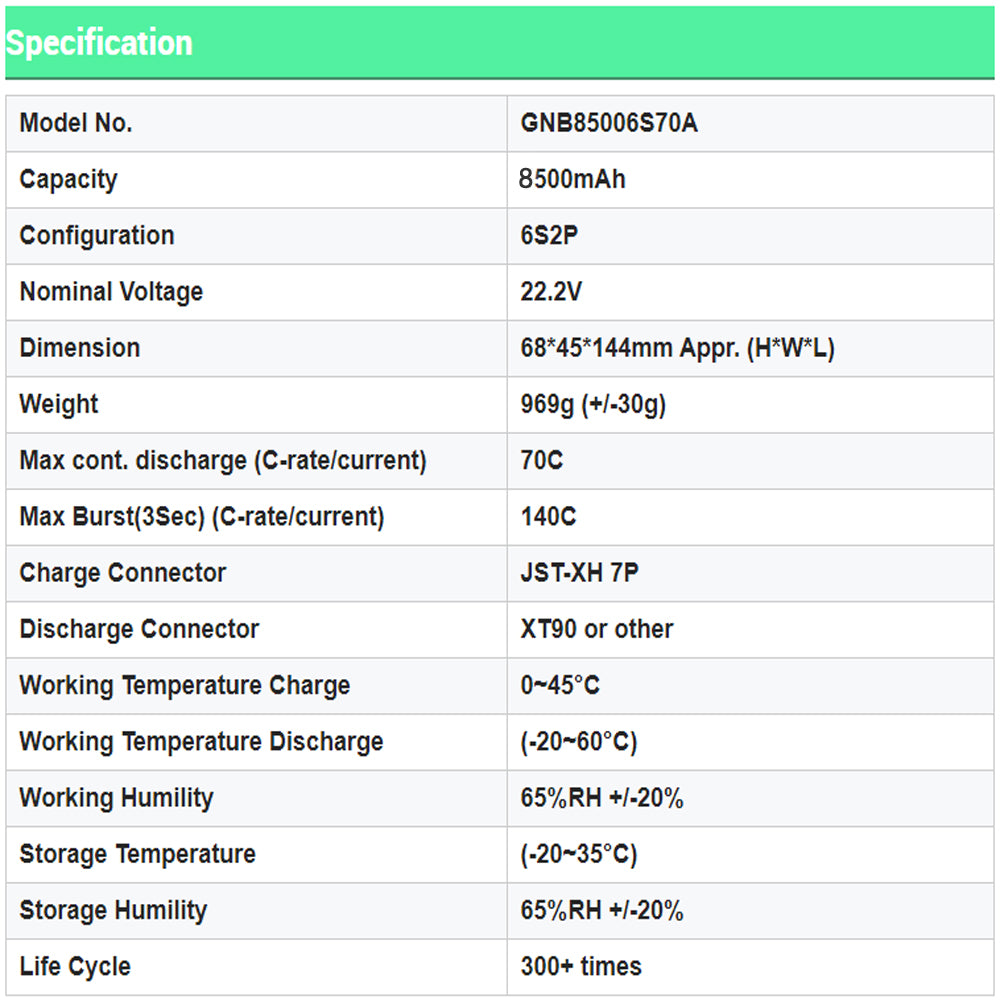This screenshot has width=1000, height=1000.
Task: Click the 969g weight value
Action: point(593,404)
